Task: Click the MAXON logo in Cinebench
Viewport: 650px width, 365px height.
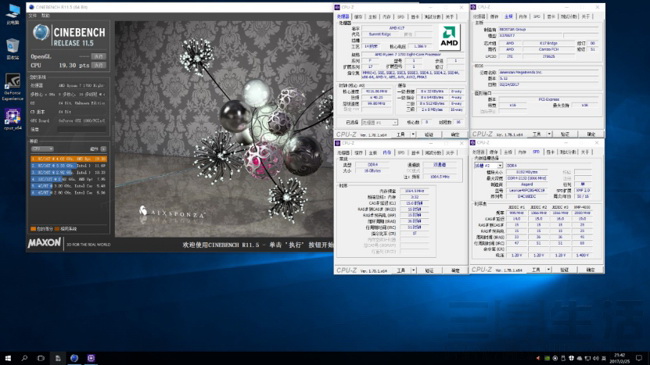Action: pyautogui.click(x=44, y=243)
